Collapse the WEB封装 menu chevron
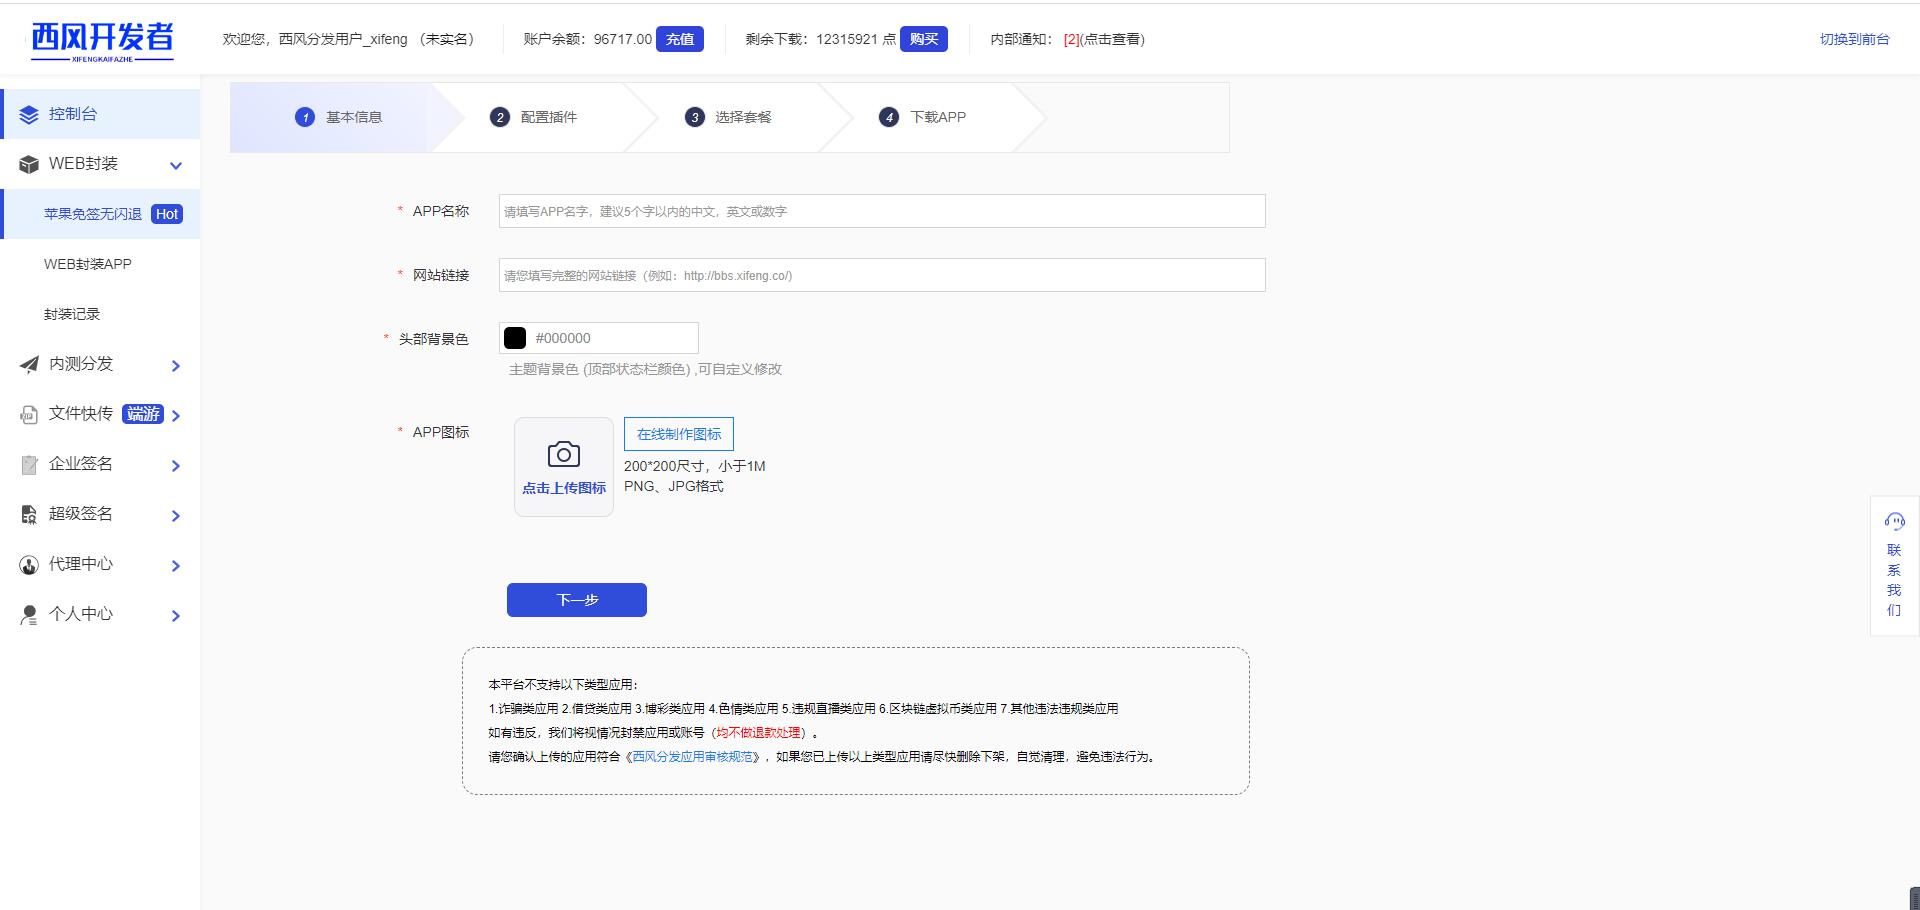The width and height of the screenshot is (1920, 910). pos(176,166)
